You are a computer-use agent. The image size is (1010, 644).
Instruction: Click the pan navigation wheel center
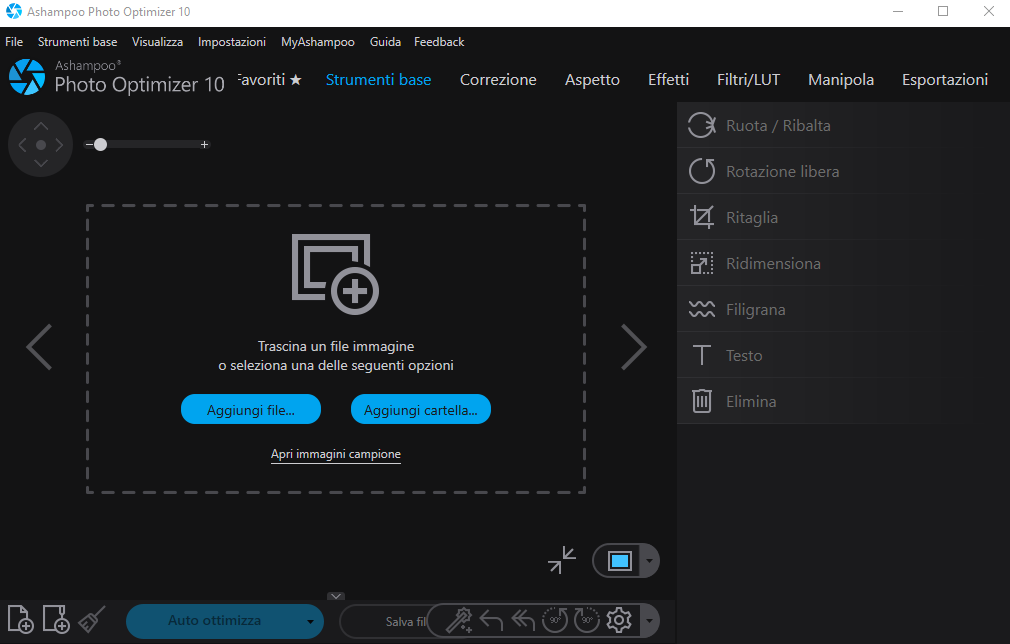point(41,145)
